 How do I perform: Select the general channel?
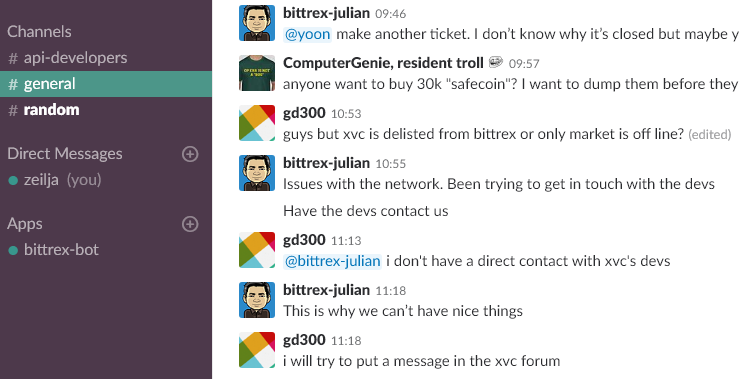click(x=106, y=84)
